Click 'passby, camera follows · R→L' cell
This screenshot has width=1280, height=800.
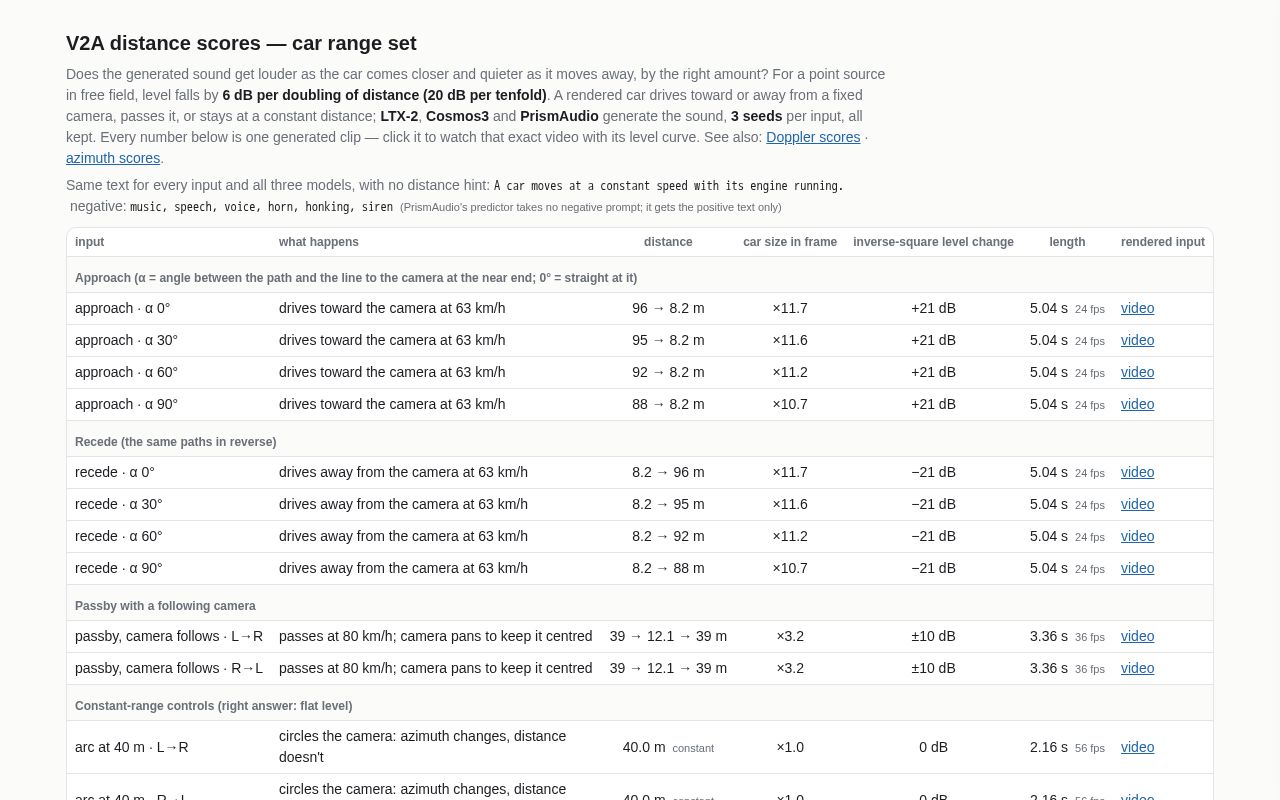coord(169,668)
